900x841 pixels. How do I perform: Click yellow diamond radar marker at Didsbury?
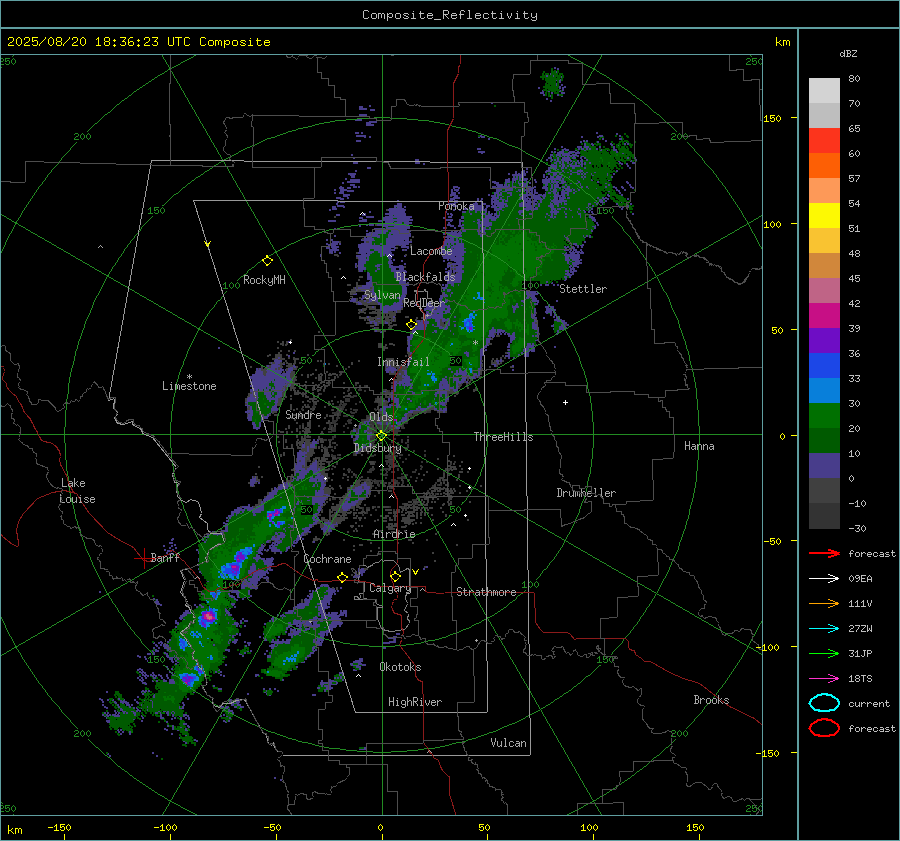tap(381, 436)
